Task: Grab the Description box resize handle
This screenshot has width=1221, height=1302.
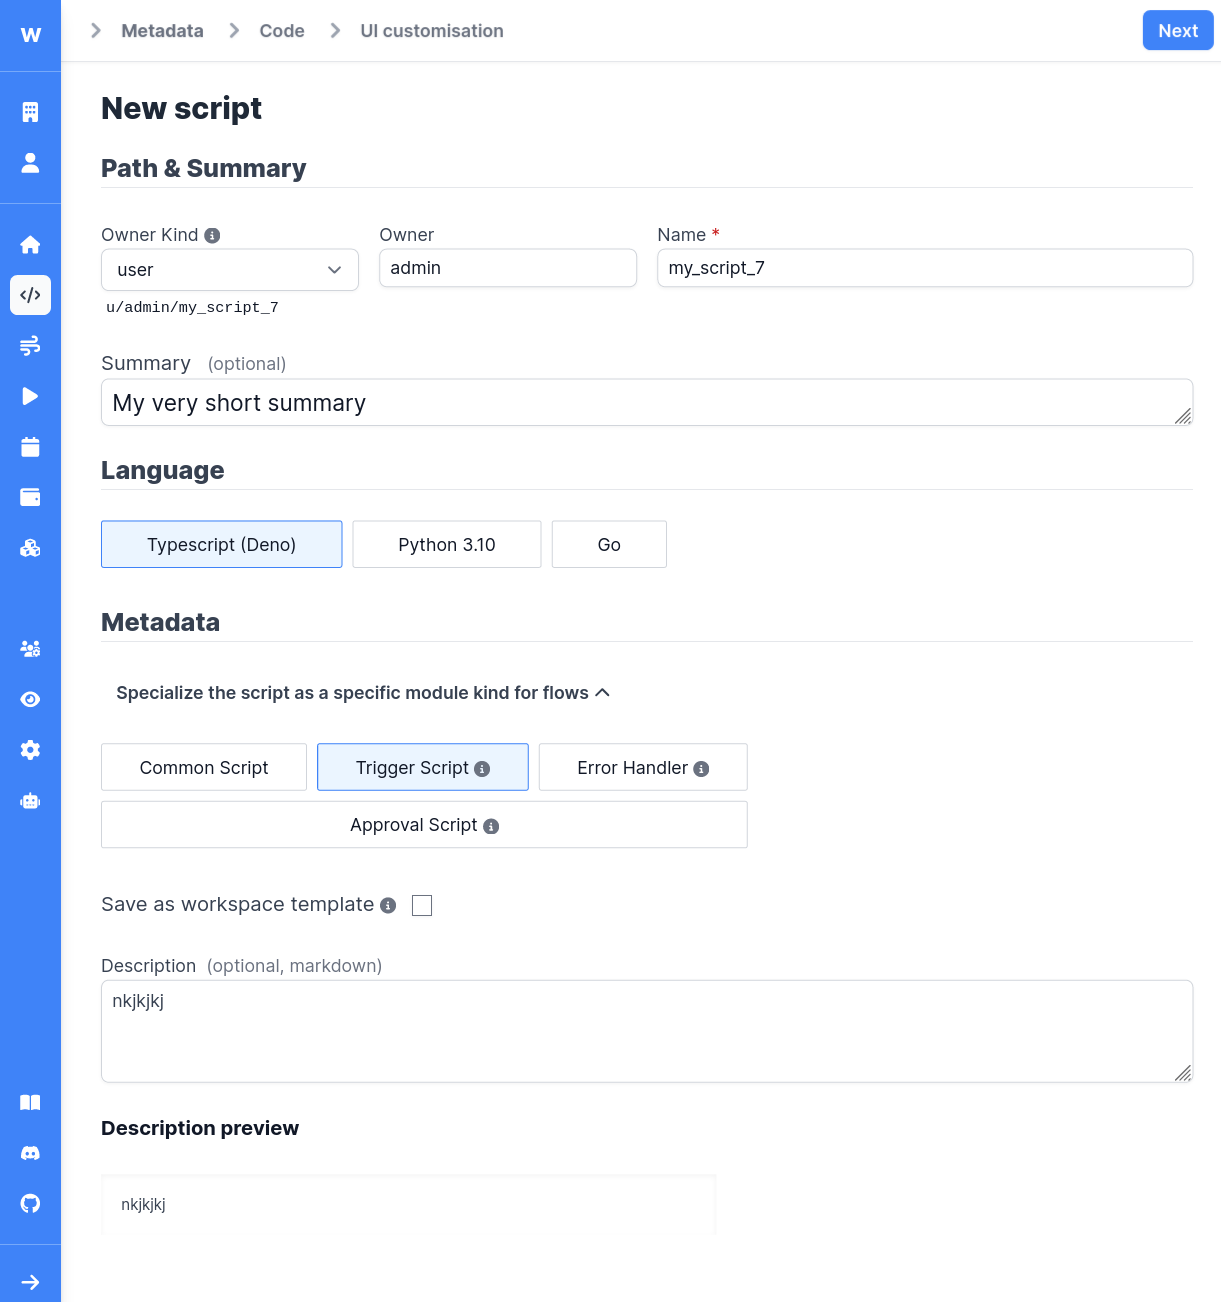Action: pos(1183,1072)
